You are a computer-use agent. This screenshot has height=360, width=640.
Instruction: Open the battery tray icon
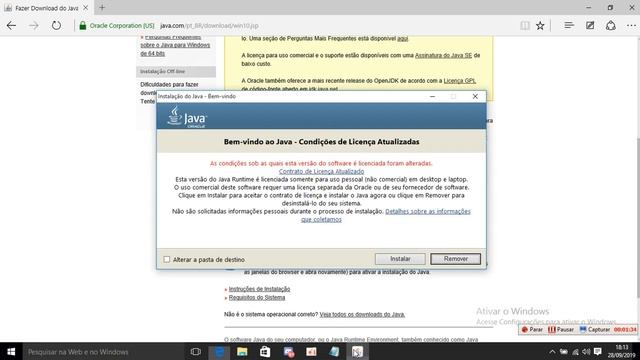tap(564, 351)
